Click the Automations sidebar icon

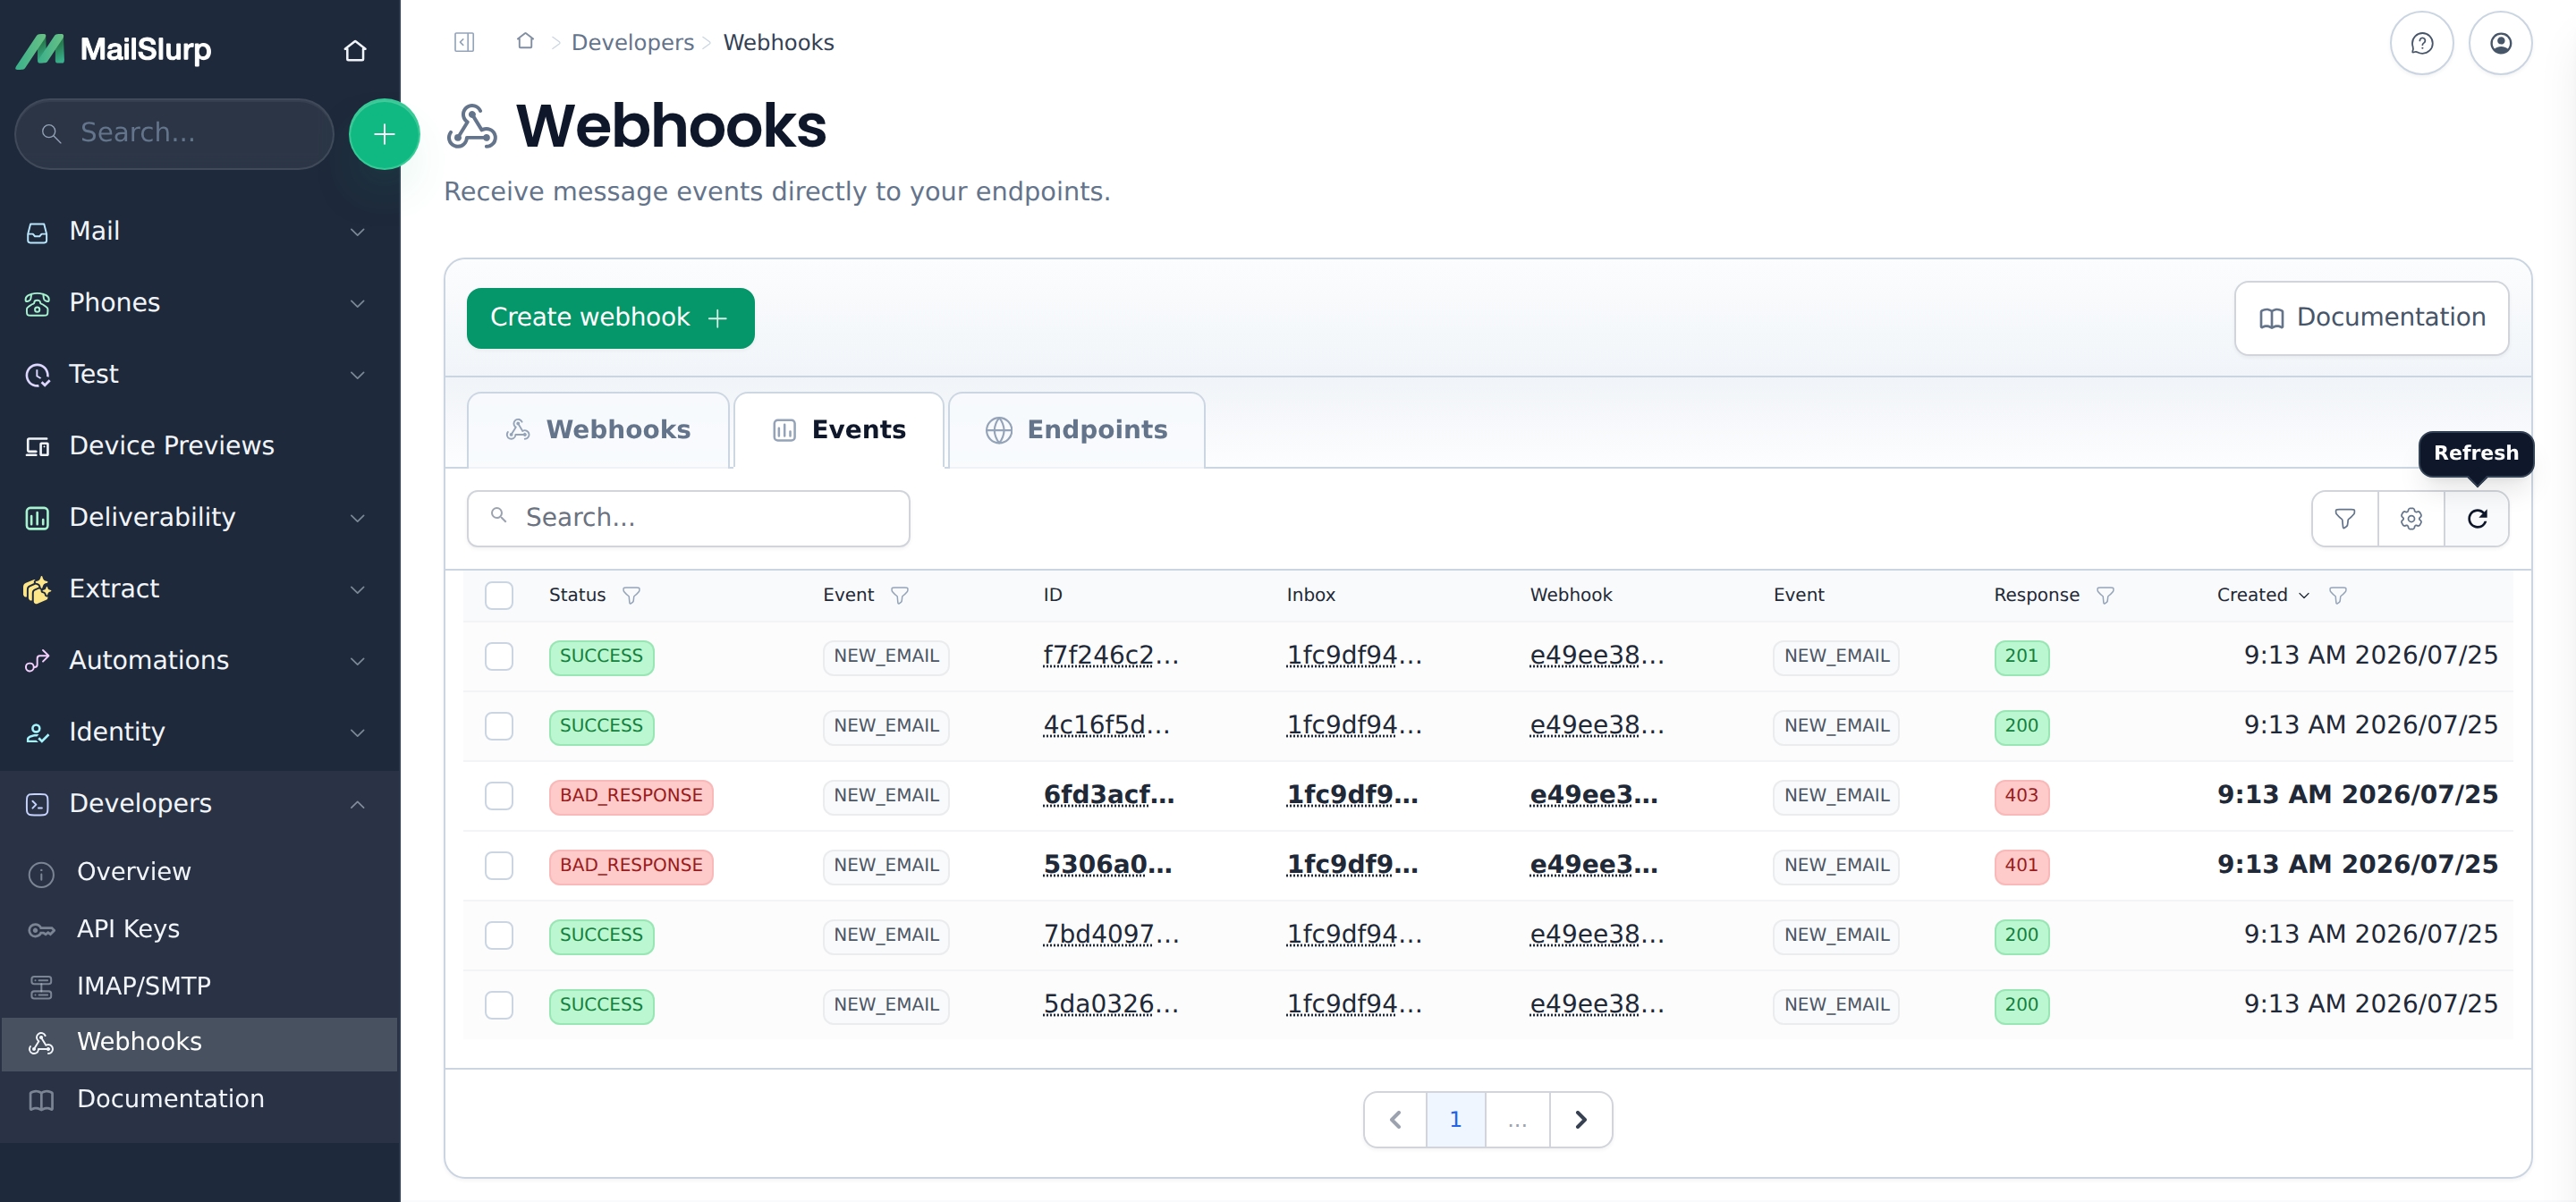click(37, 661)
